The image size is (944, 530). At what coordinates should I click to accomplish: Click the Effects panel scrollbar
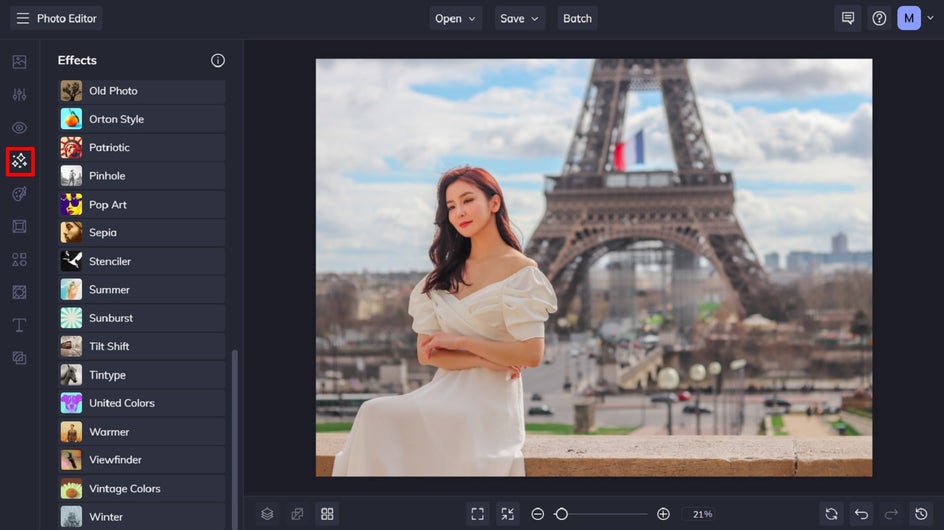235,440
